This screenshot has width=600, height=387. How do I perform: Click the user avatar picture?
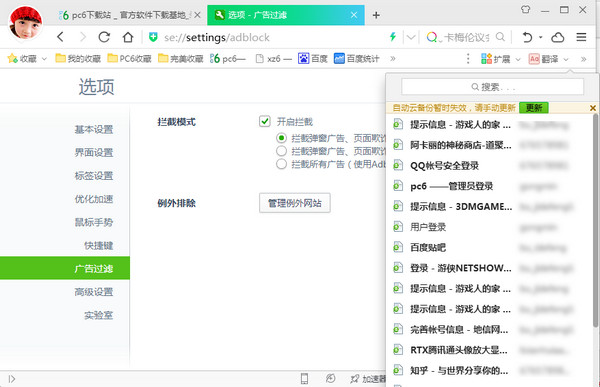[26, 22]
